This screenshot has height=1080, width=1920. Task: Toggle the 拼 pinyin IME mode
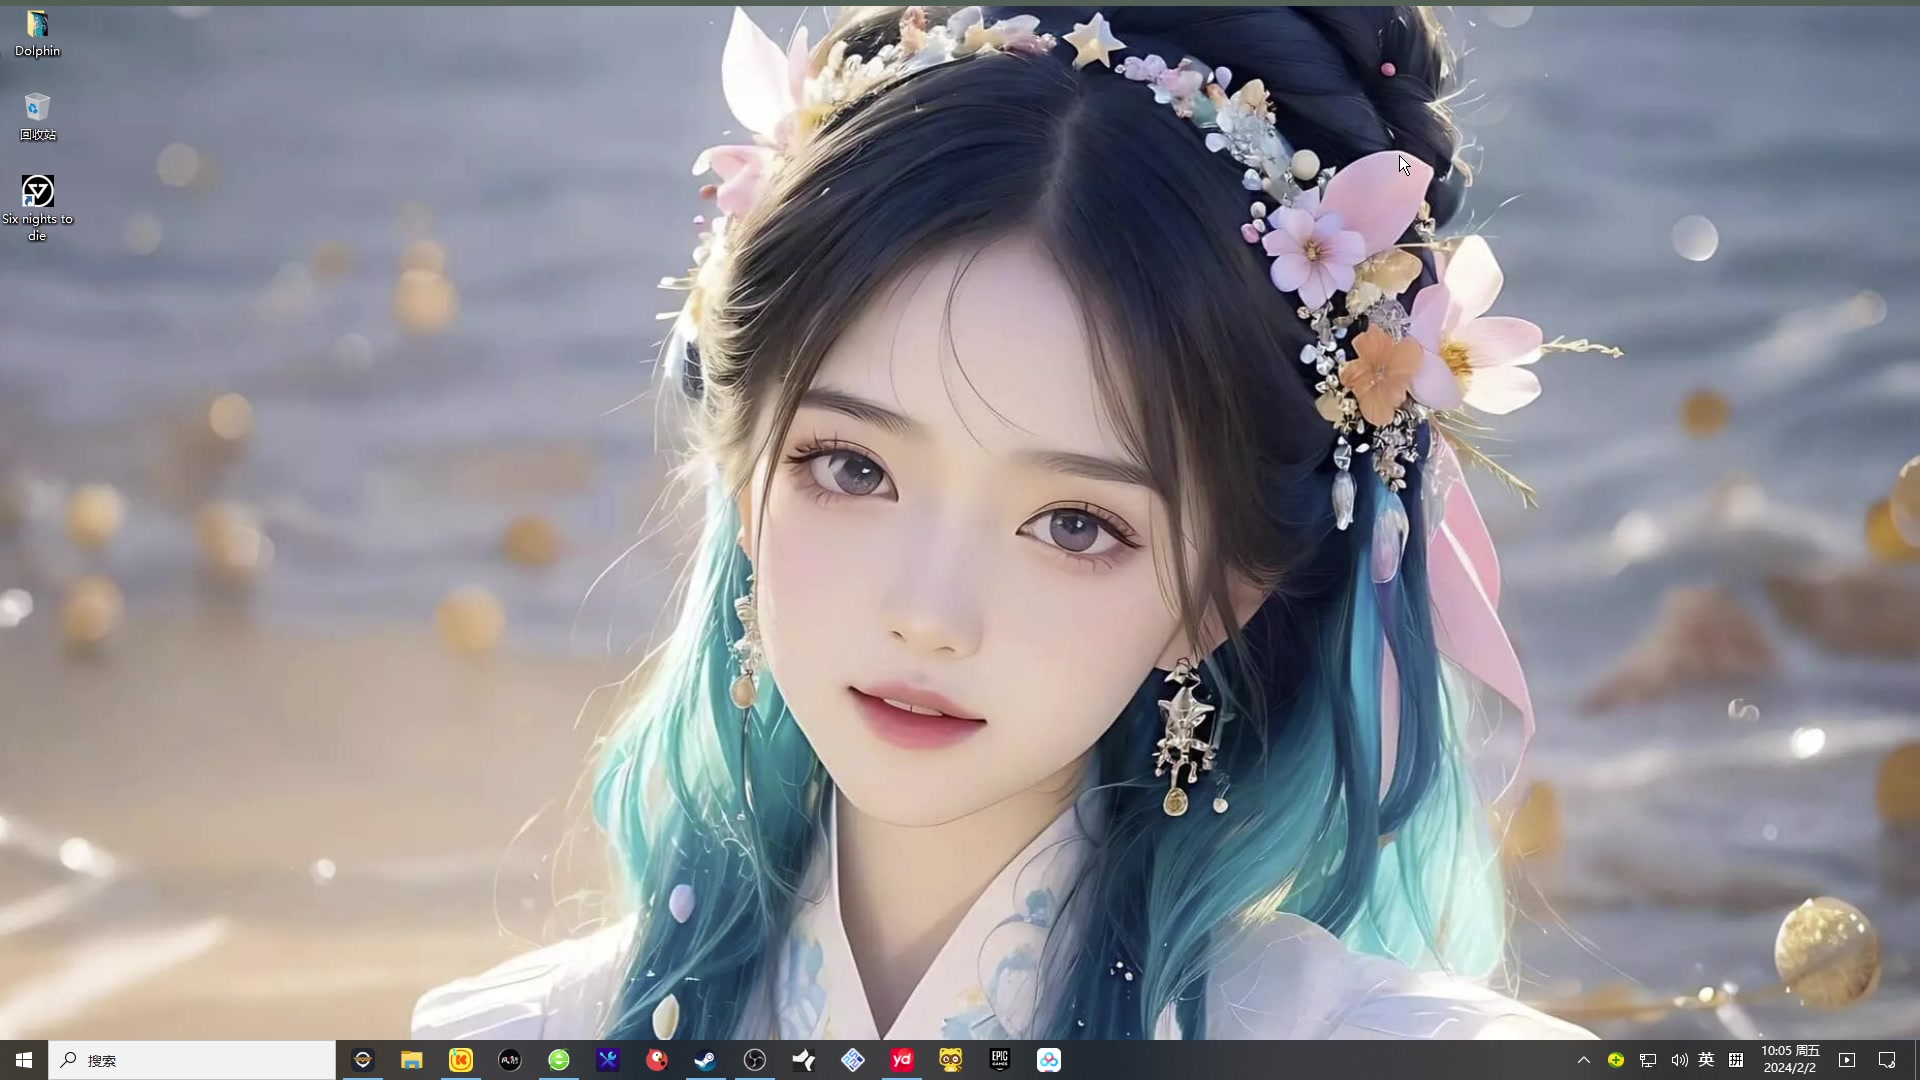(x=1736, y=1060)
